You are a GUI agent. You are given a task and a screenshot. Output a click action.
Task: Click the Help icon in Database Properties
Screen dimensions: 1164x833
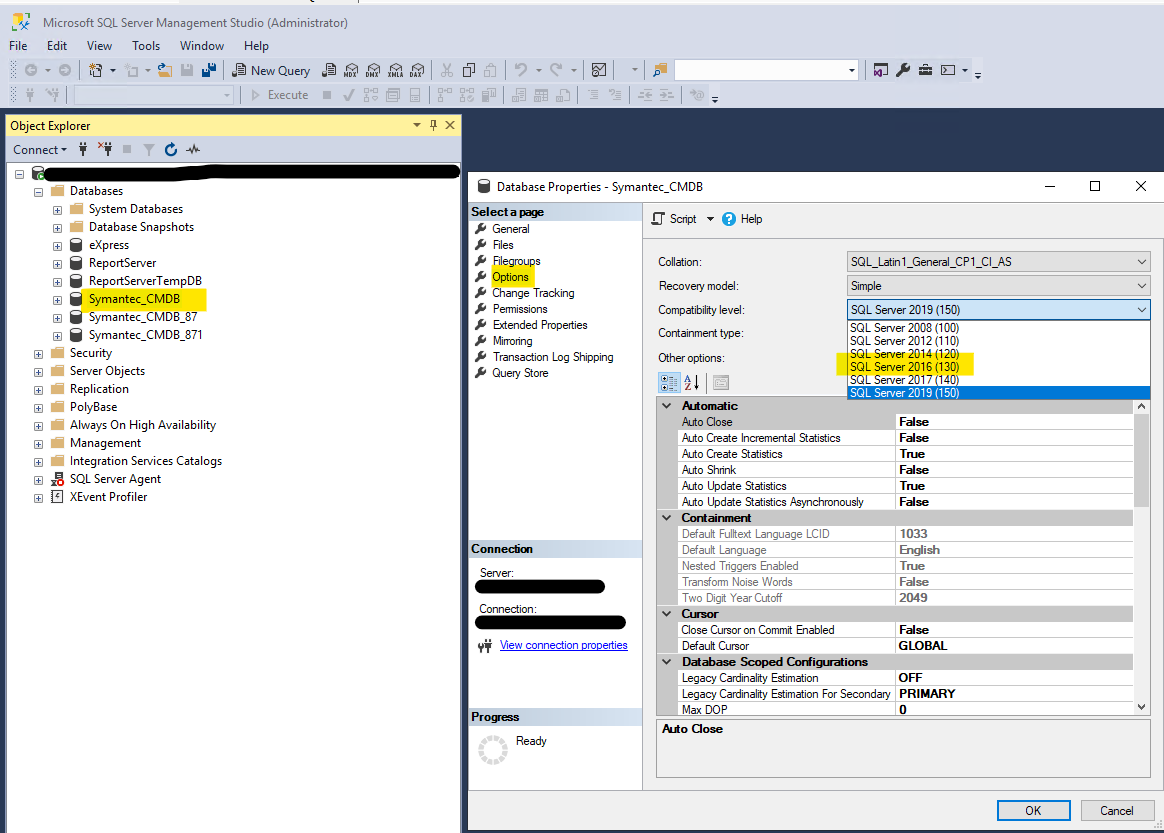(x=729, y=219)
